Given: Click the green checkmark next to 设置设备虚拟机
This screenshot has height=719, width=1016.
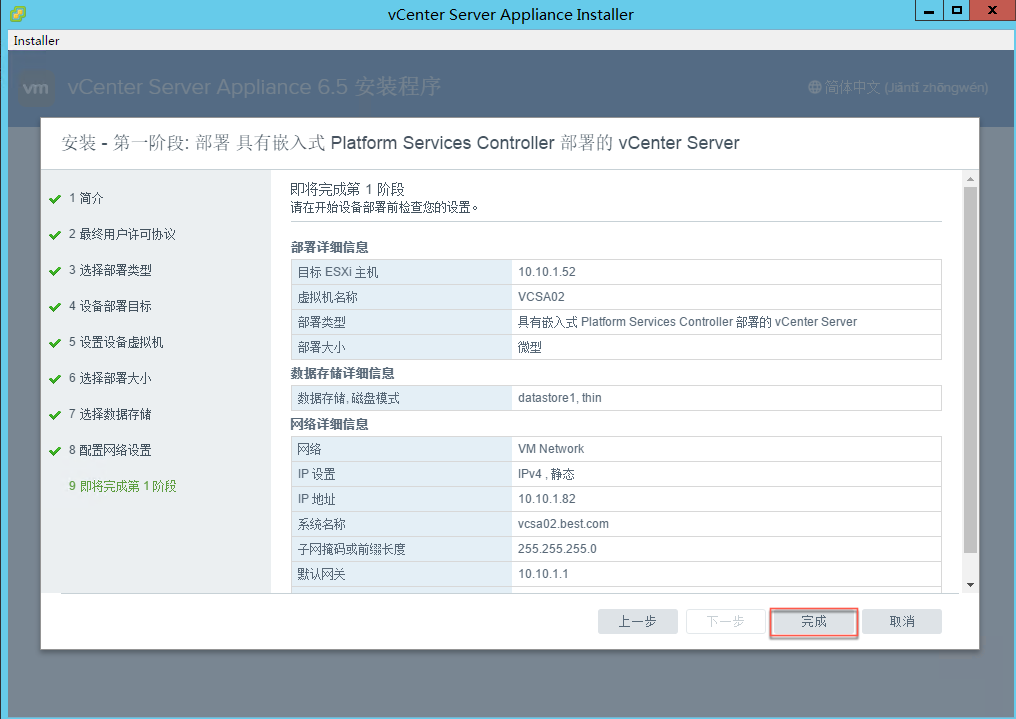Looking at the screenshot, I should coord(55,343).
